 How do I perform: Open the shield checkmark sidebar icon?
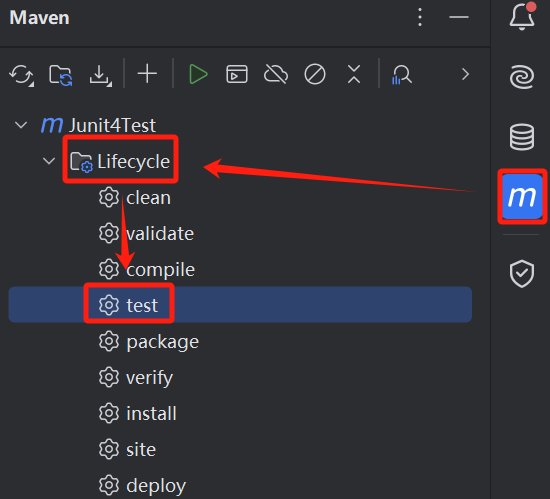(x=522, y=274)
